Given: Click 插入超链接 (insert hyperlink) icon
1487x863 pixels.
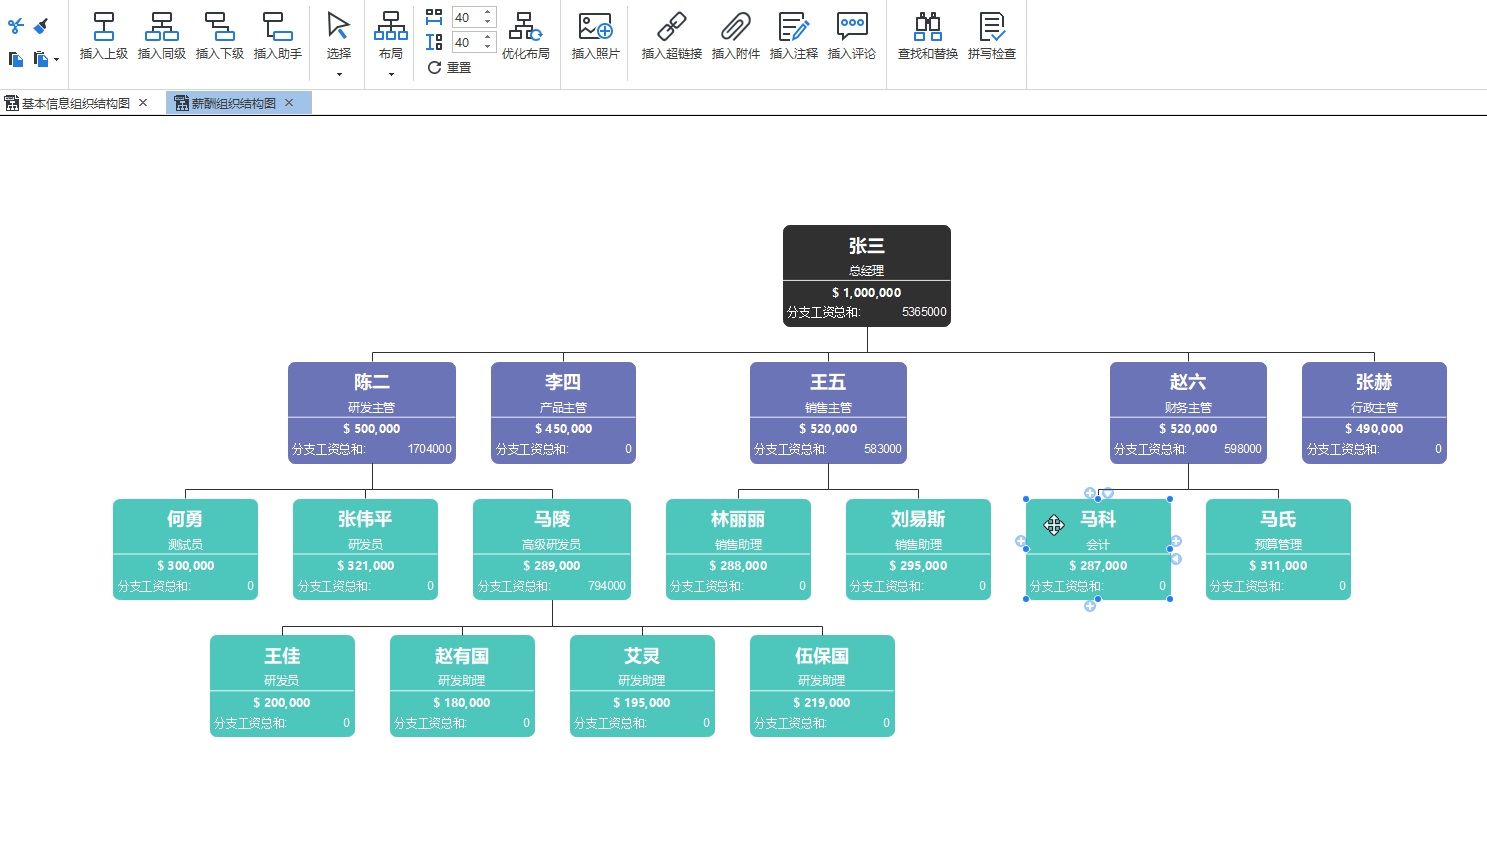Looking at the screenshot, I should coord(672,26).
